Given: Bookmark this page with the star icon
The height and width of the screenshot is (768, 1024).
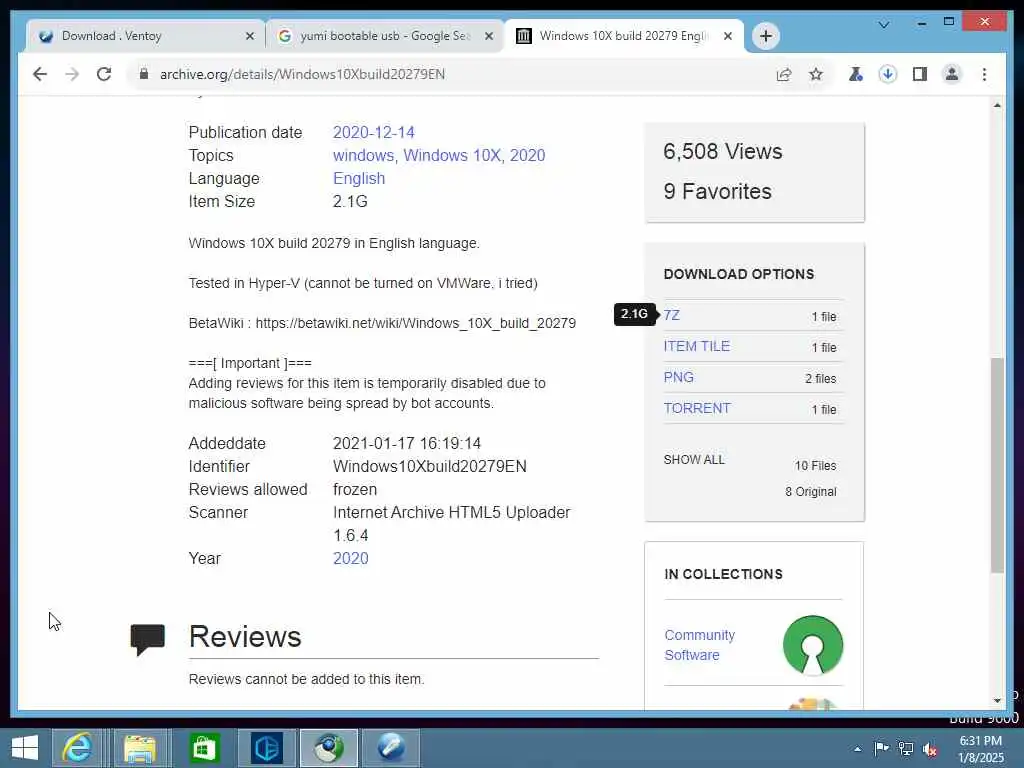Looking at the screenshot, I should (816, 74).
